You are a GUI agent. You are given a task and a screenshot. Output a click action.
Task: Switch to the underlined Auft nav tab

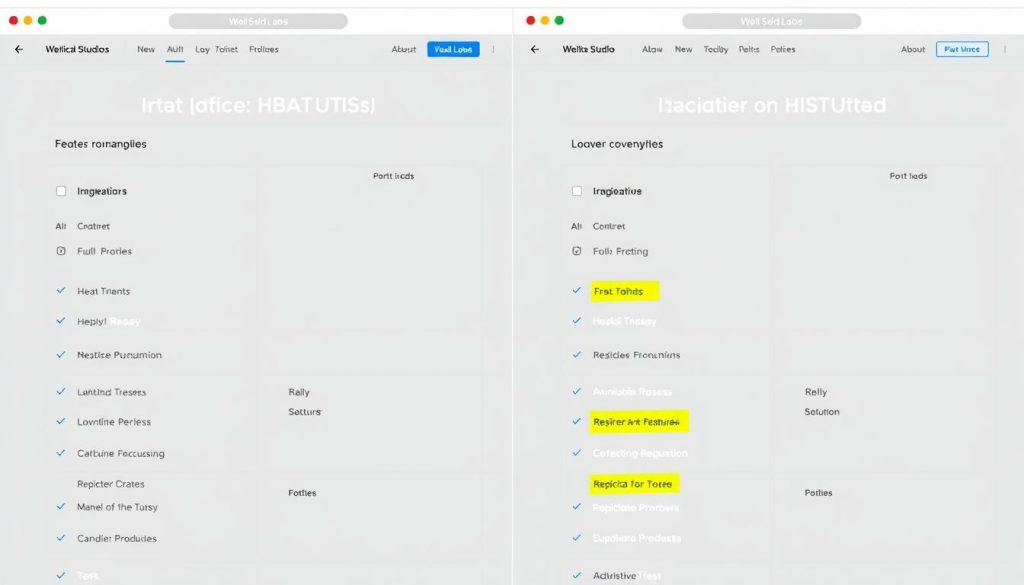175,48
